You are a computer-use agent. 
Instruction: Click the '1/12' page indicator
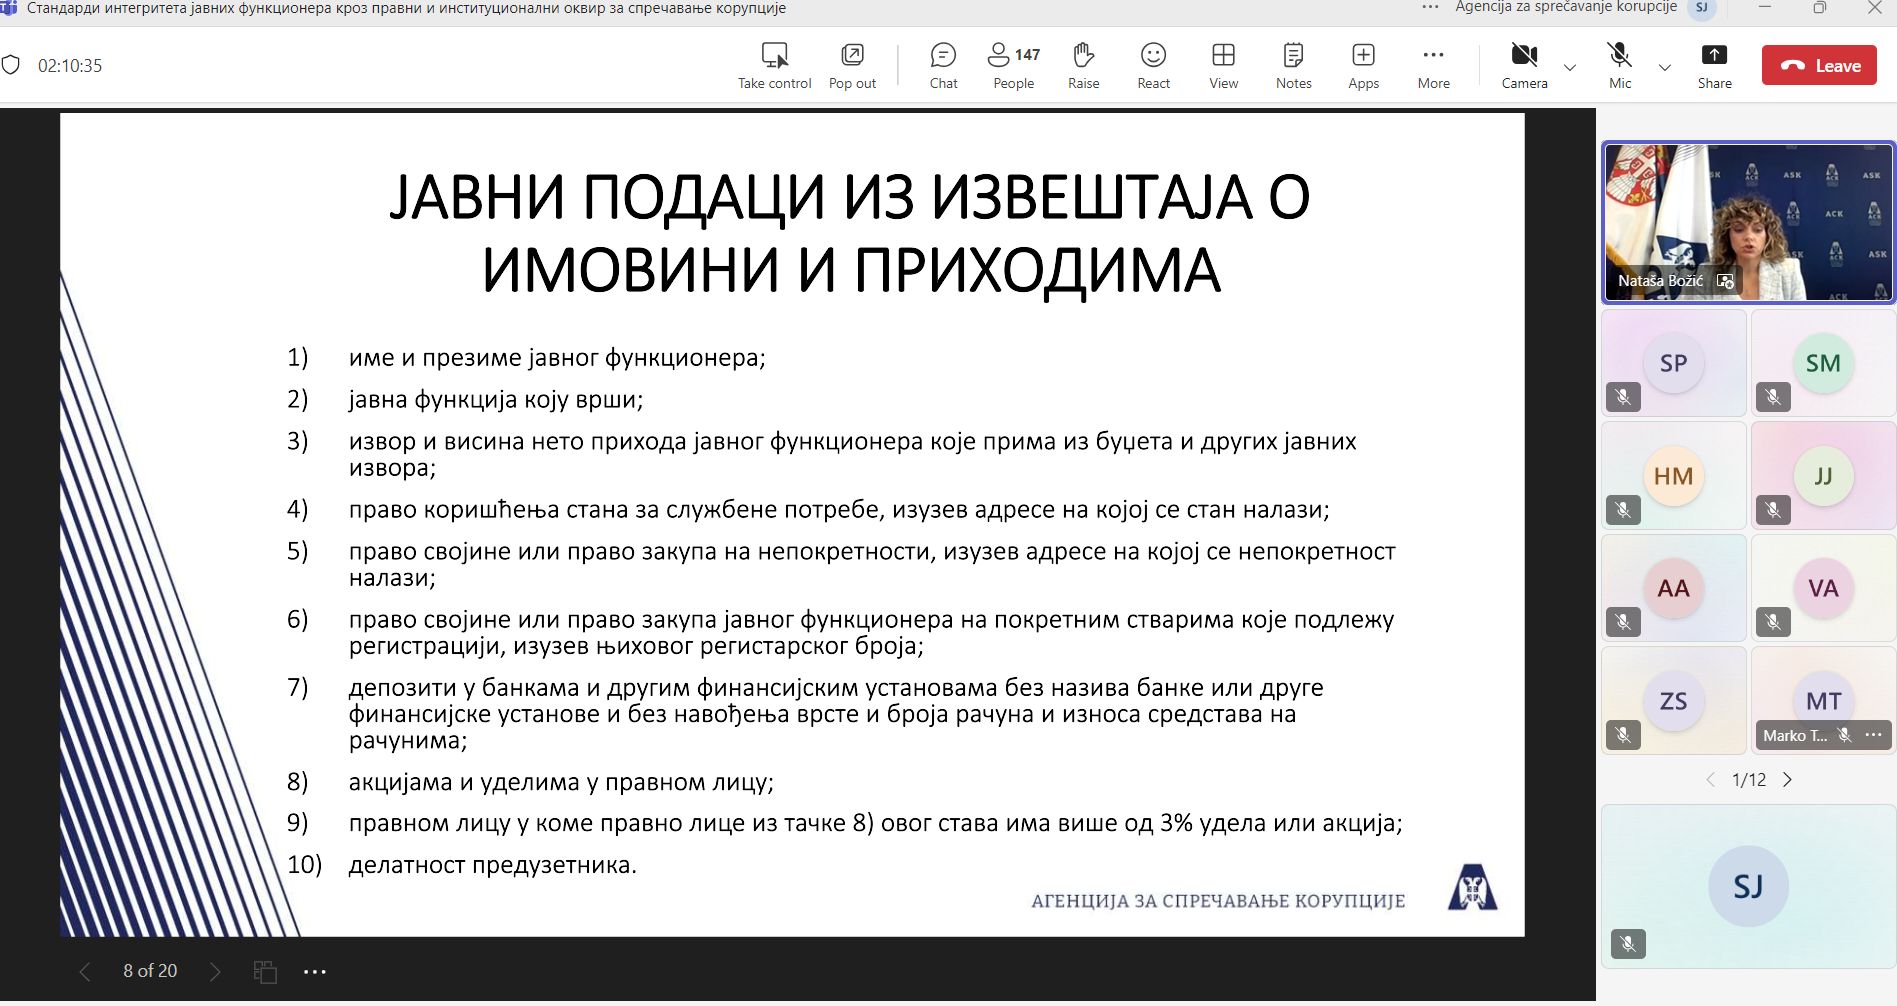click(x=1749, y=780)
